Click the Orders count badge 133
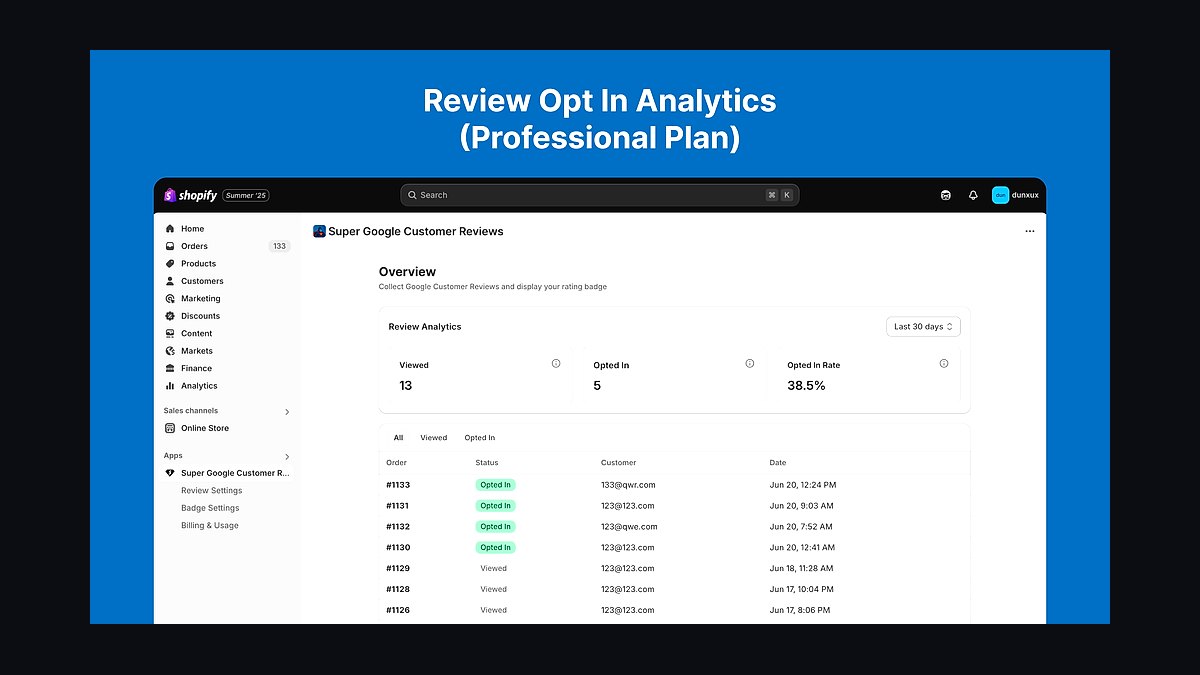The image size is (1200, 675). click(279, 246)
